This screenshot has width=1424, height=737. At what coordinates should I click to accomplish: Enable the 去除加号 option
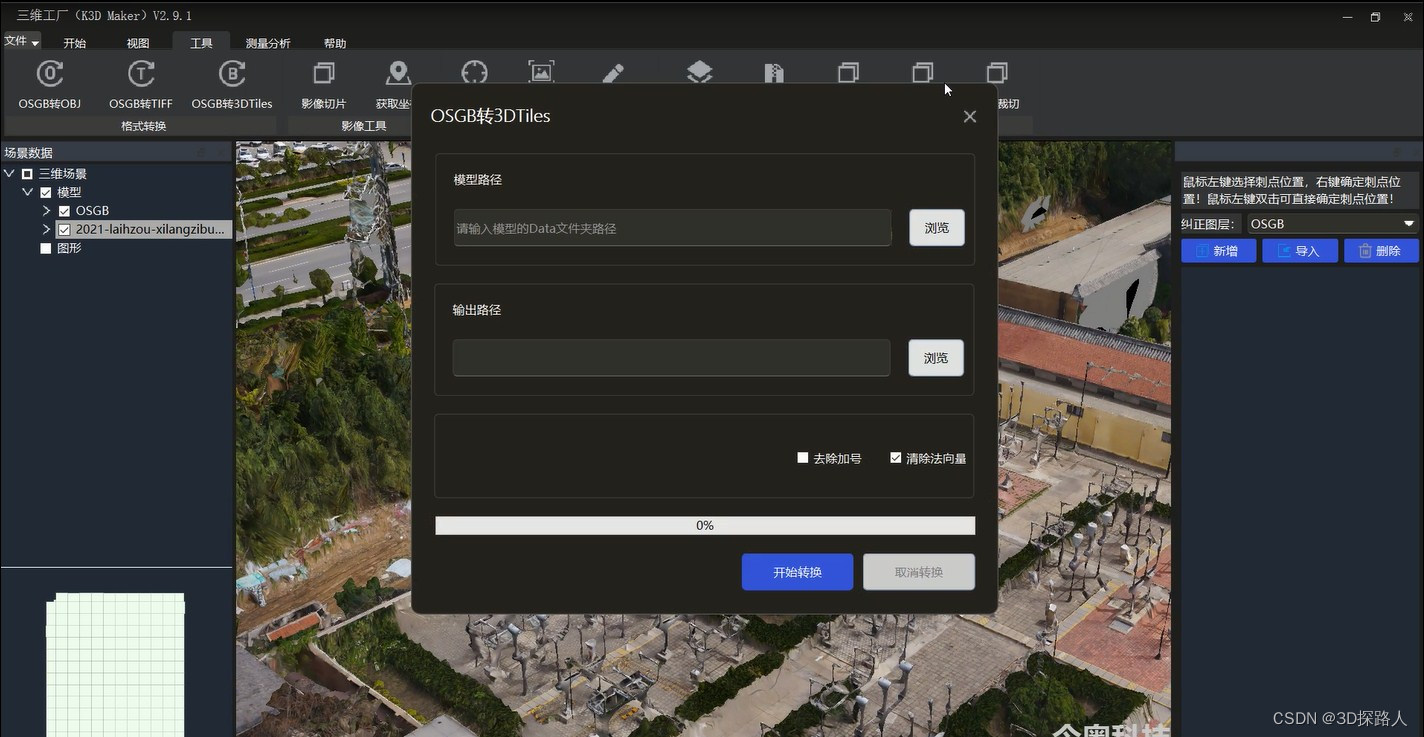coord(802,458)
